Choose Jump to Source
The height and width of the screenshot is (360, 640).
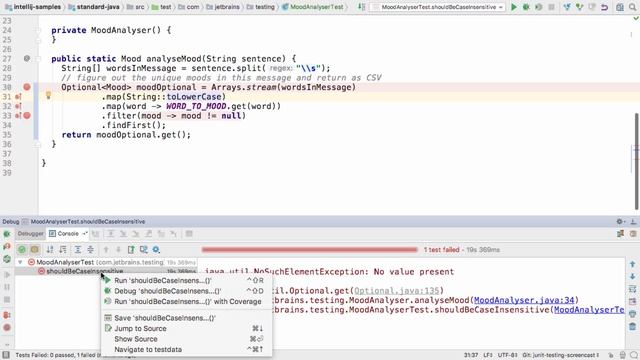[186, 329]
